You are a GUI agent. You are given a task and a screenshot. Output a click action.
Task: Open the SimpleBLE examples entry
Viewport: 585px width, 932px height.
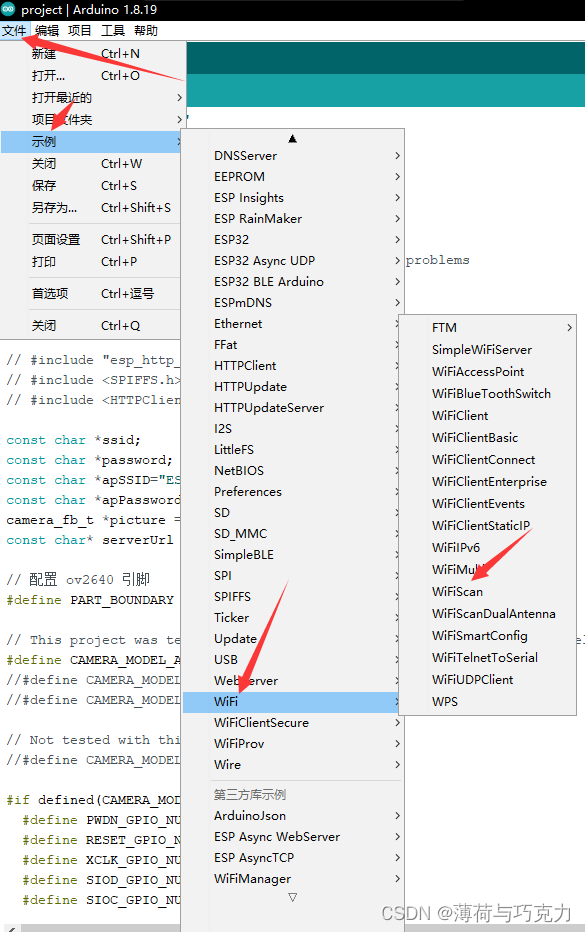point(291,555)
